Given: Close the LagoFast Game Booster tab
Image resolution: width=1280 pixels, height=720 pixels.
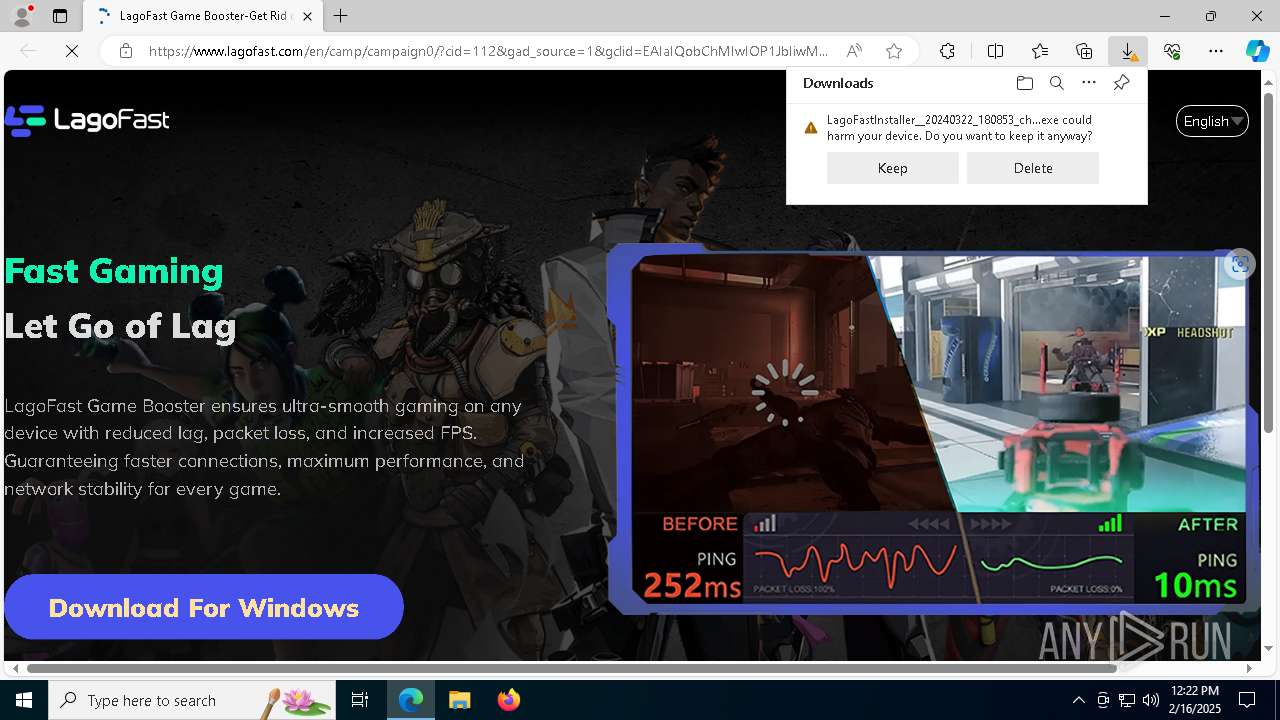Looking at the screenshot, I should click(x=307, y=16).
